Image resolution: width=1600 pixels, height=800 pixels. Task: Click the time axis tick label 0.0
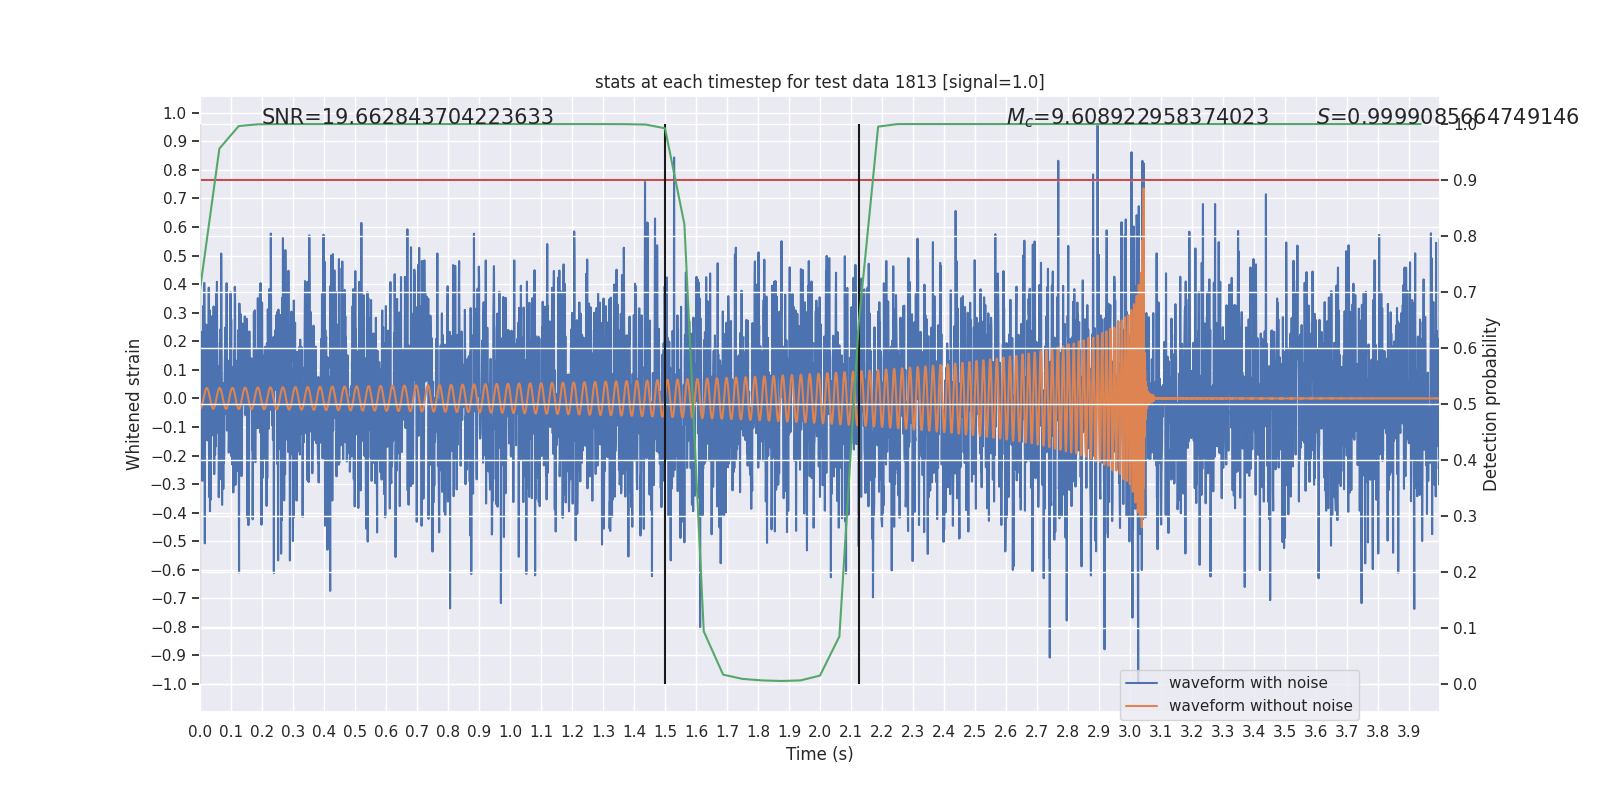click(x=200, y=732)
